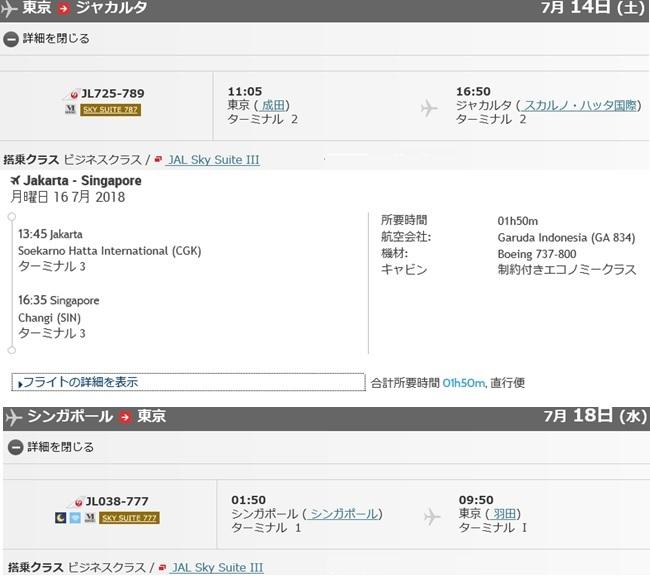This screenshot has width=650, height=576.
Task: Click arrival time 09:50
Action: (x=476, y=500)
